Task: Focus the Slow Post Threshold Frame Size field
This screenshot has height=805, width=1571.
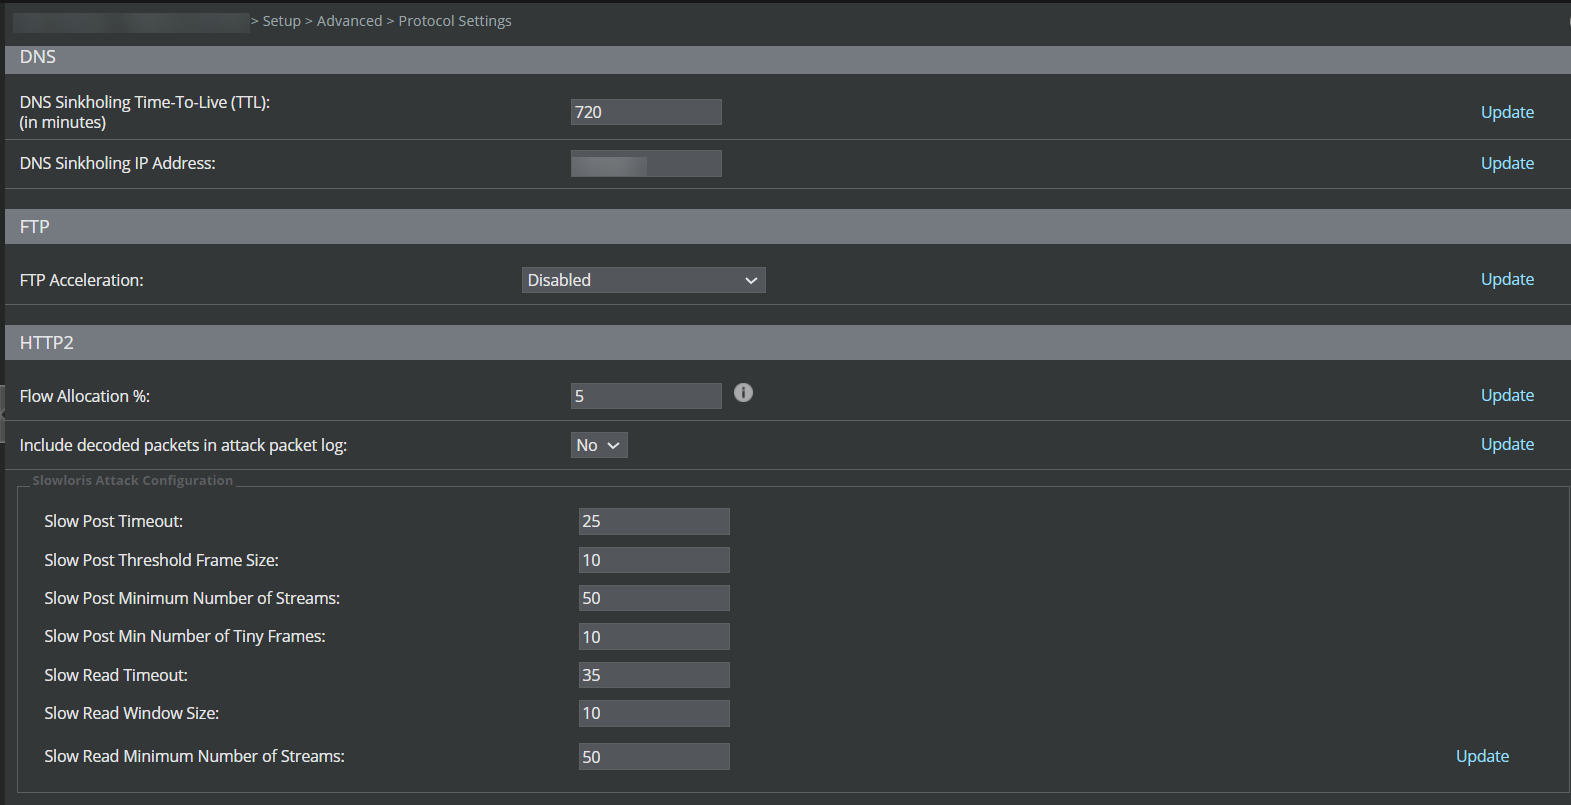Action: (654, 560)
